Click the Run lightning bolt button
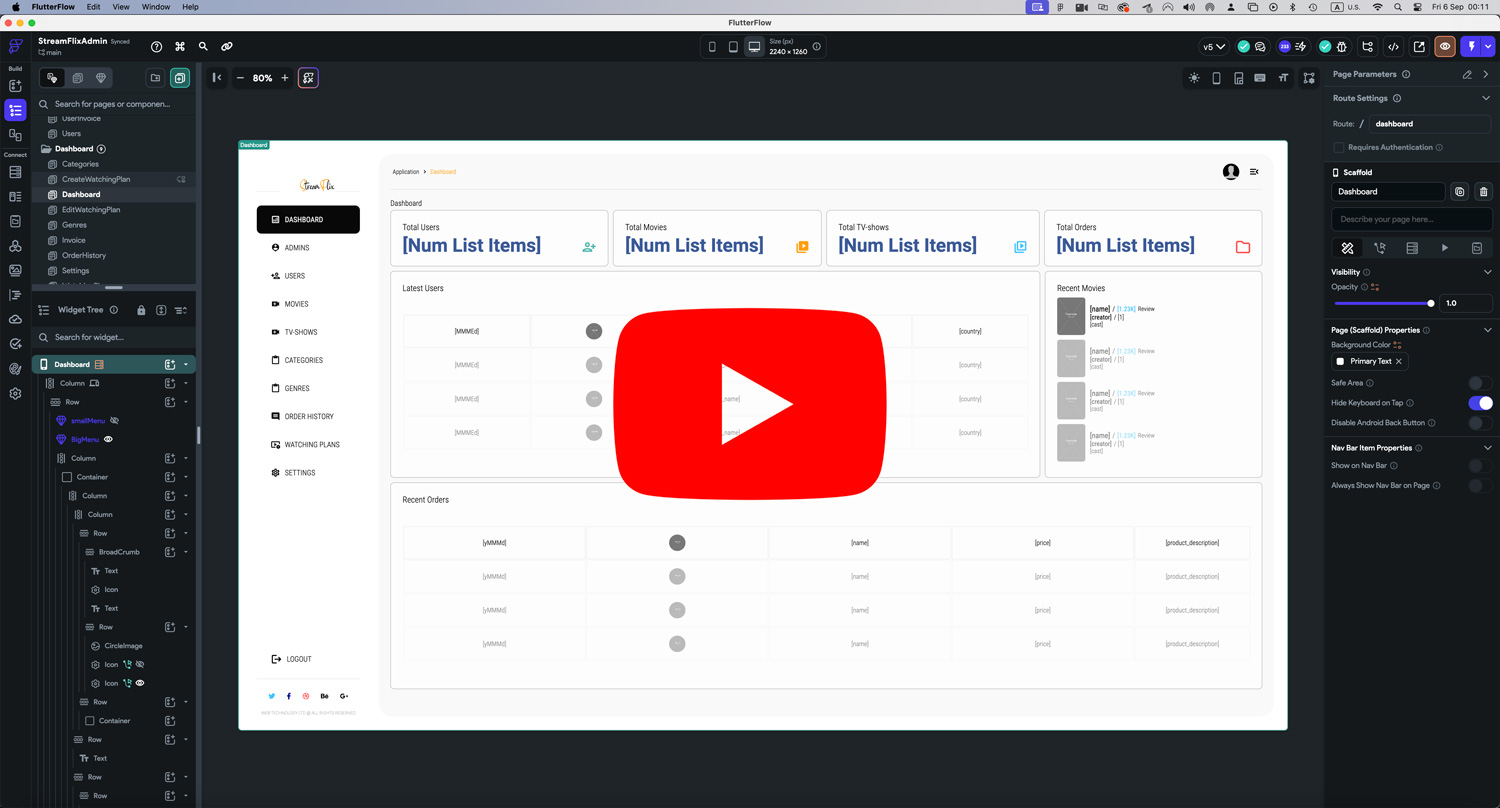Screen dimensions: 1500x808 1471,46
